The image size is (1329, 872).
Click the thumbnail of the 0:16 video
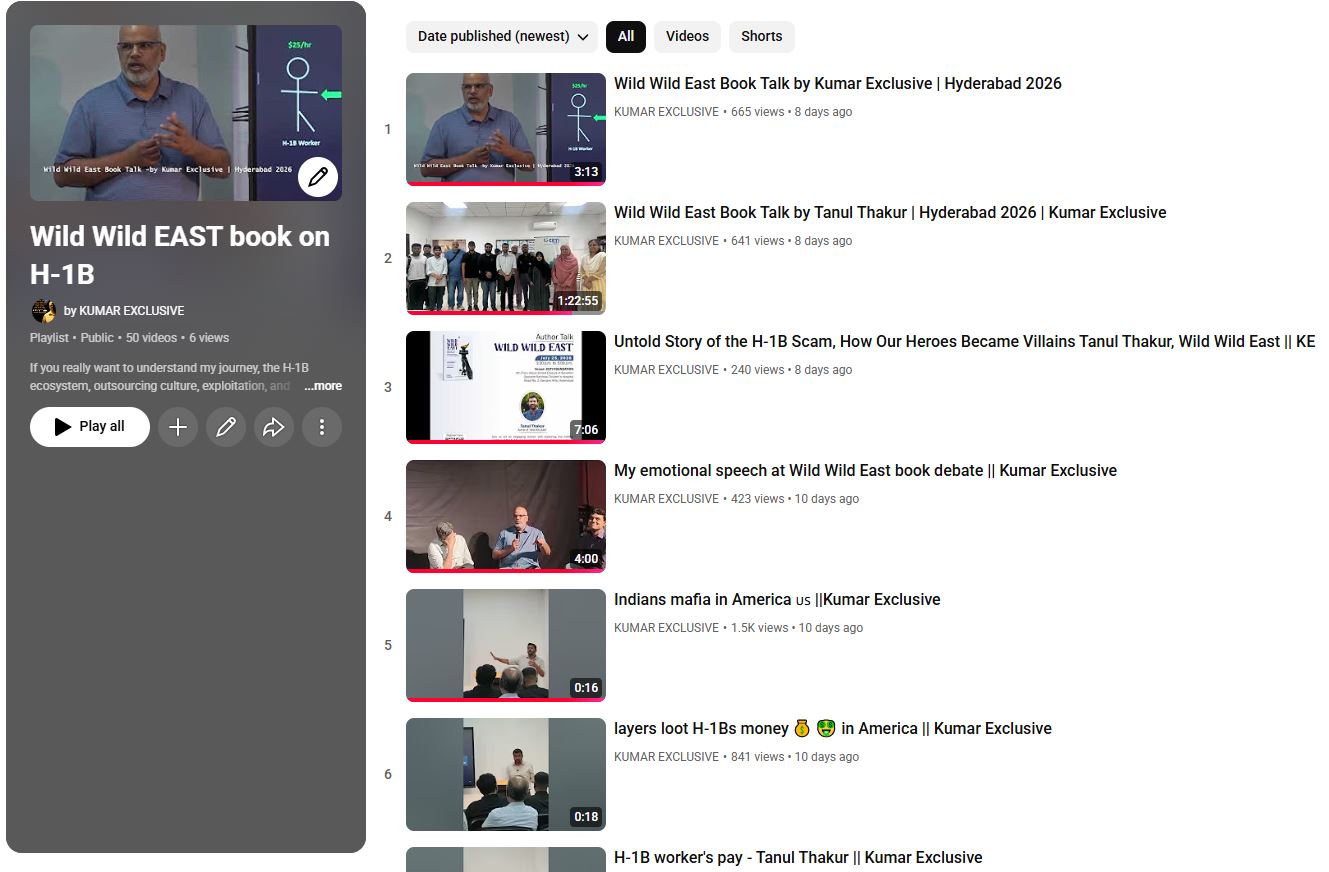(x=506, y=645)
